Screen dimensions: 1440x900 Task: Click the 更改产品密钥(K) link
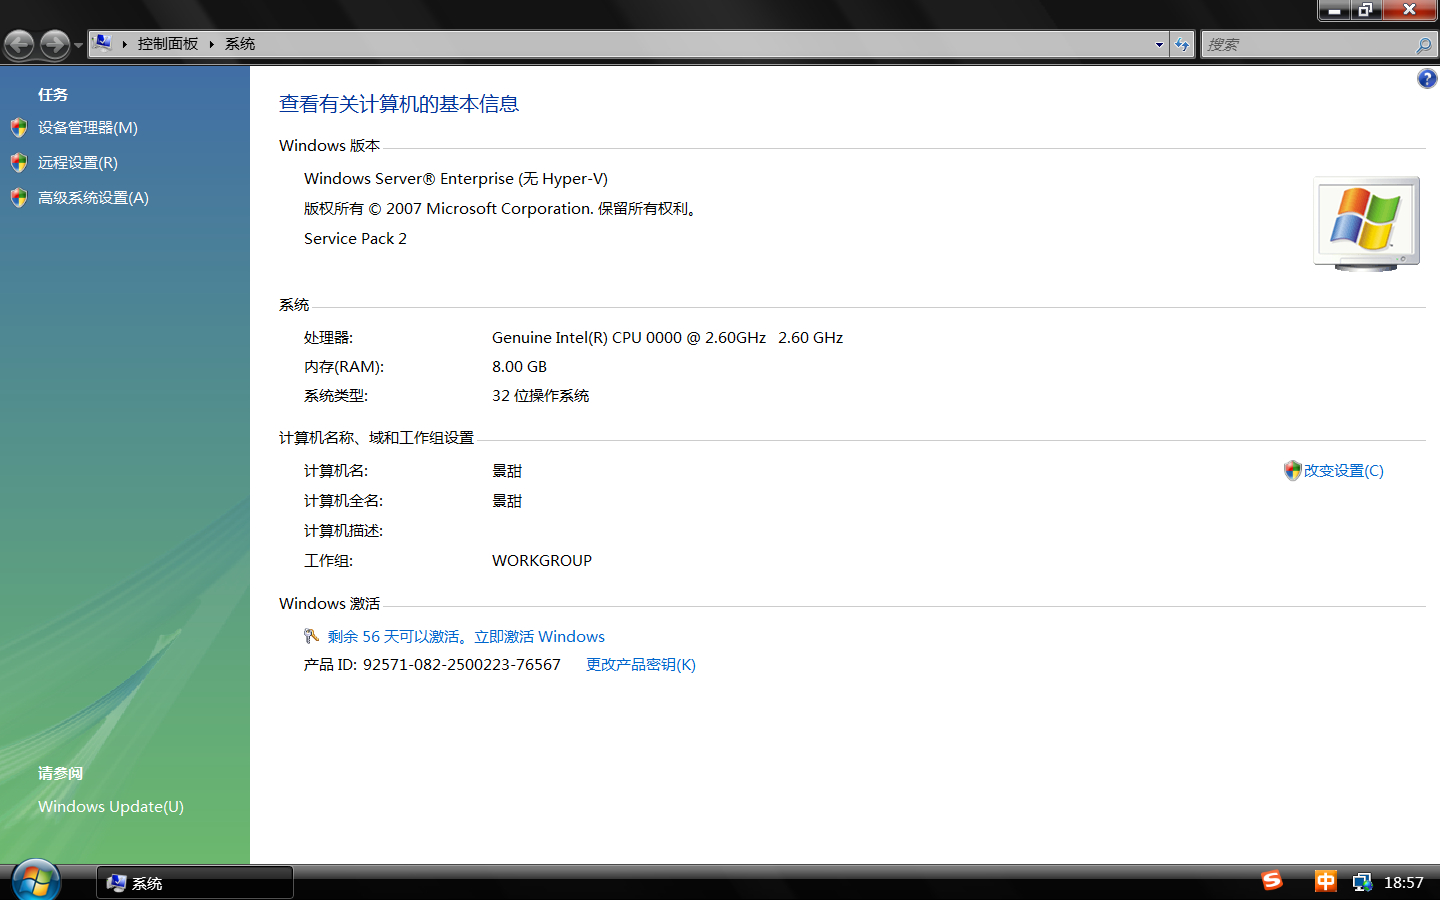click(x=641, y=665)
